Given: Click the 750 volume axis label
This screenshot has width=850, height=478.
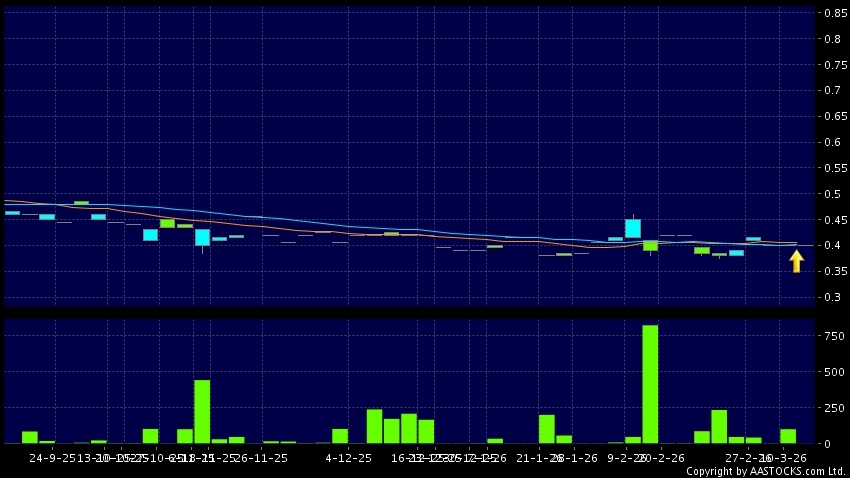Looking at the screenshot, I should [834, 336].
